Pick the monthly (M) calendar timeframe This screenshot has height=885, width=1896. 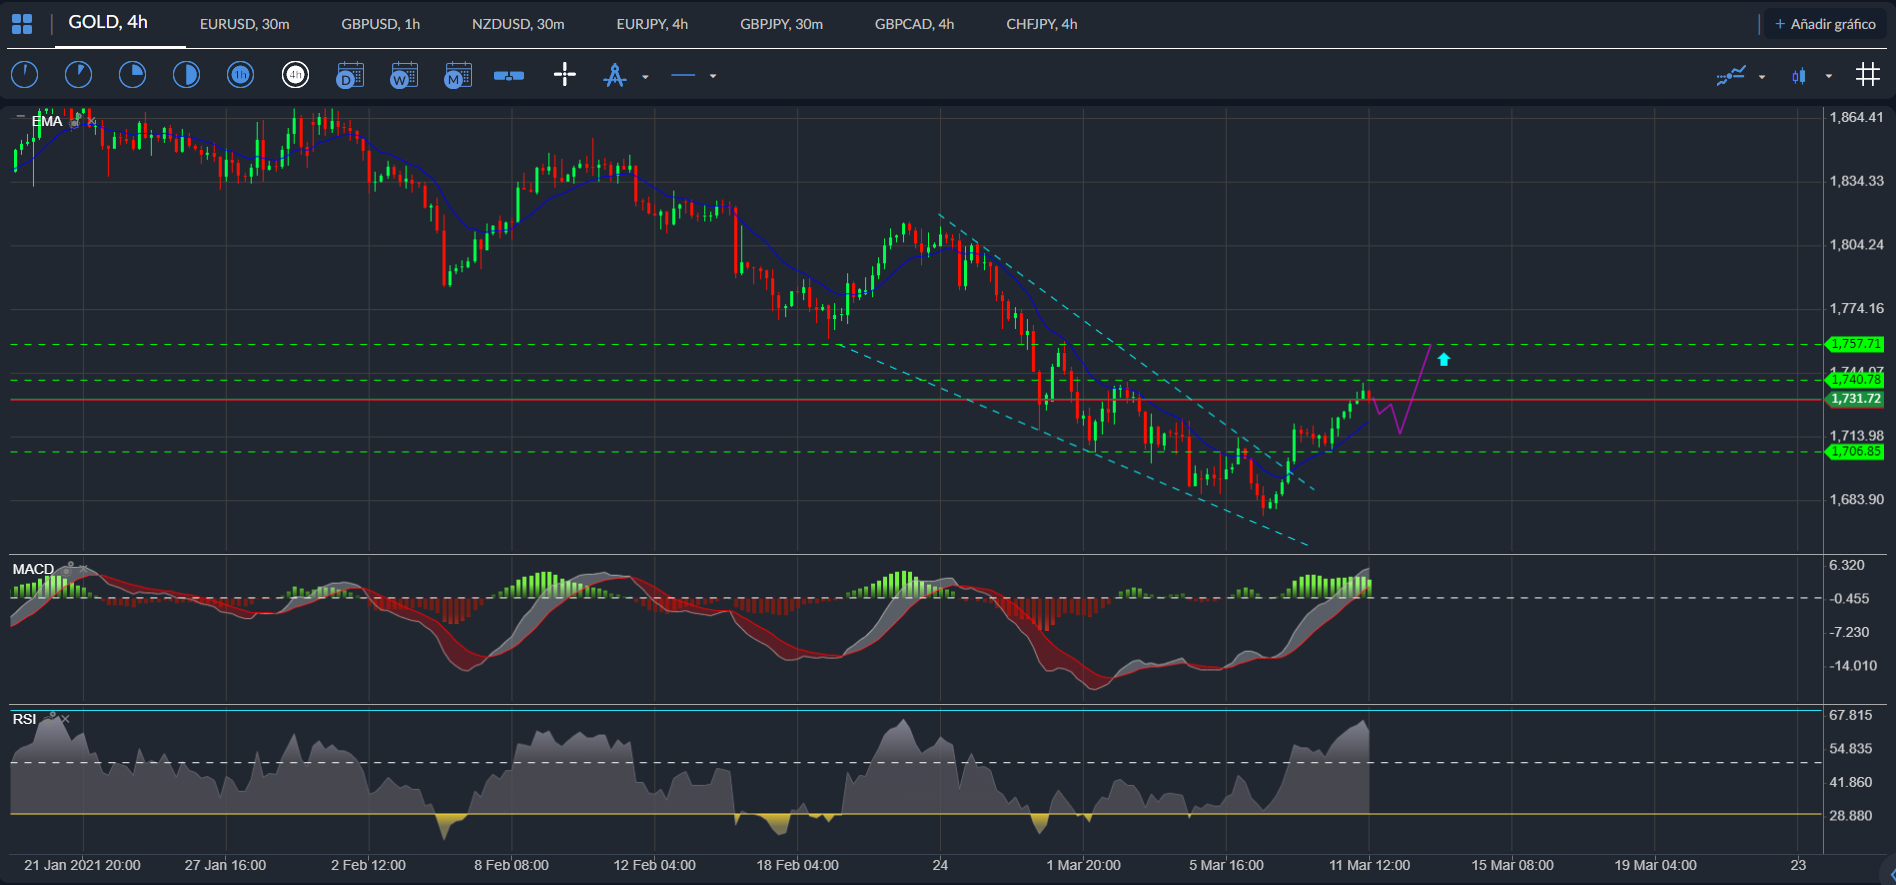[x=458, y=75]
